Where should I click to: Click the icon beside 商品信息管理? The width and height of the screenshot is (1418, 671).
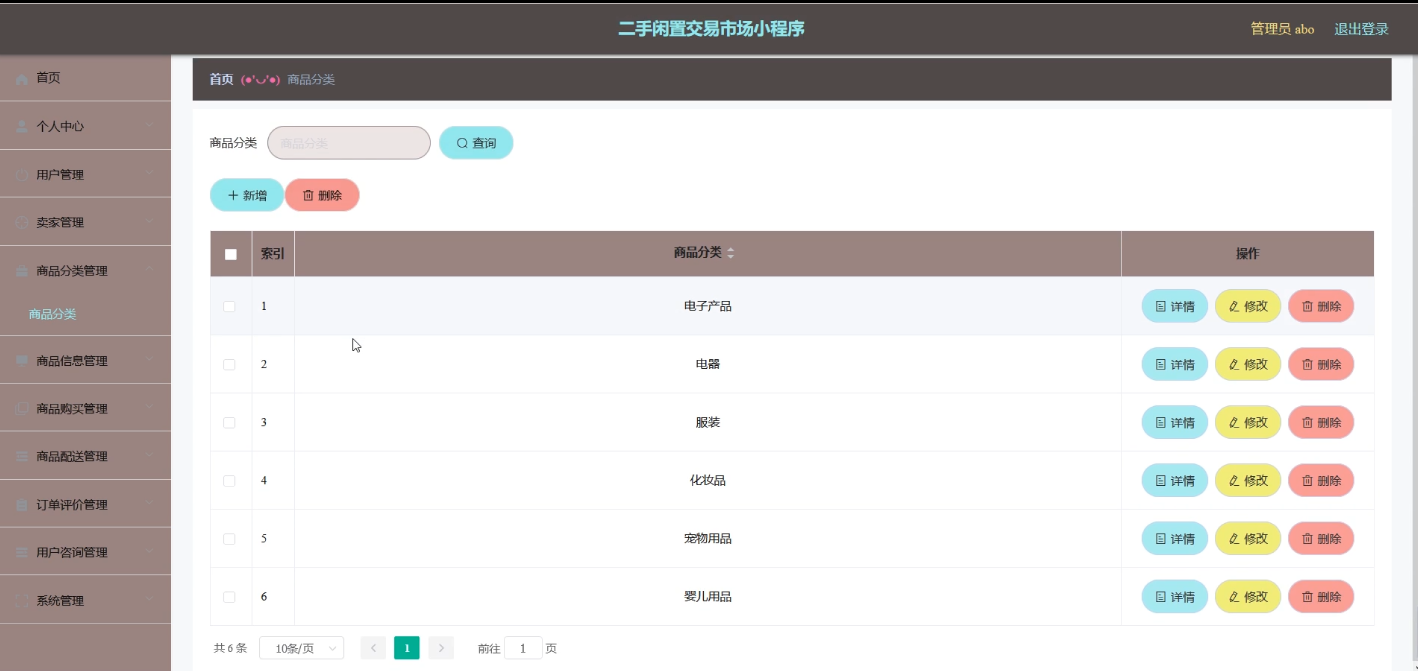(x=22, y=360)
